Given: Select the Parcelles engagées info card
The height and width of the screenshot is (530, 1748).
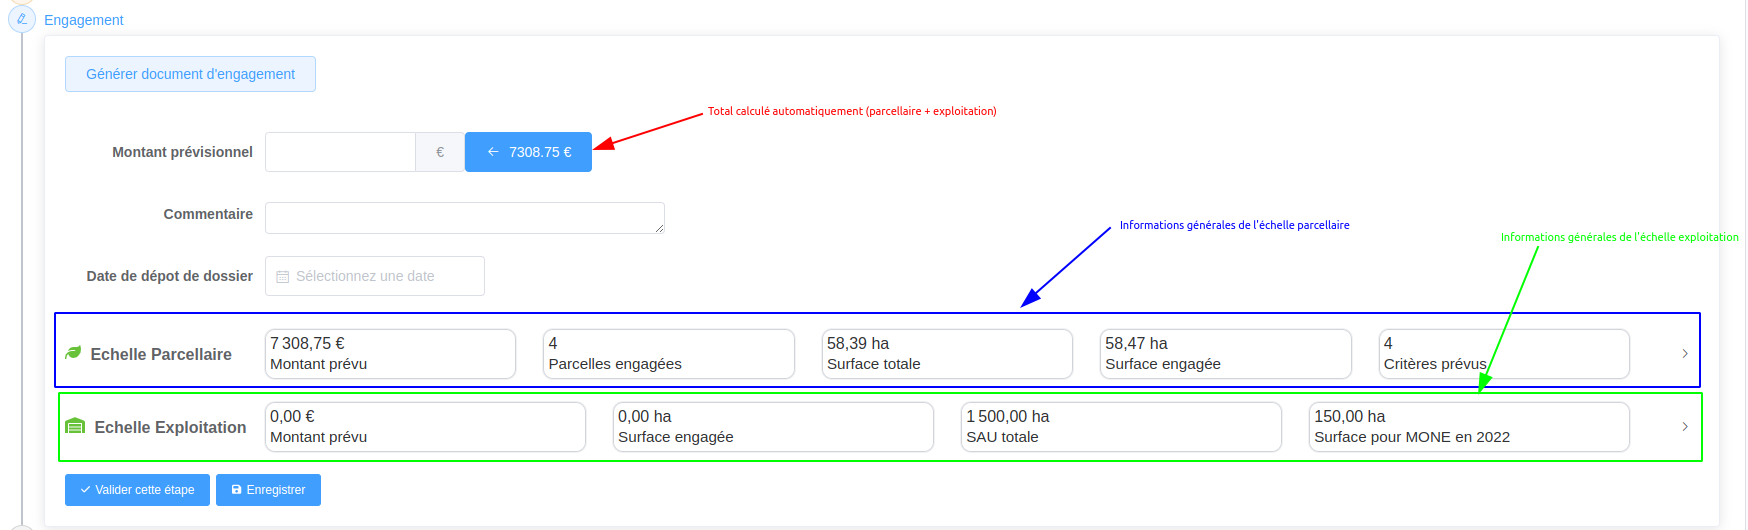Looking at the screenshot, I should [x=668, y=354].
